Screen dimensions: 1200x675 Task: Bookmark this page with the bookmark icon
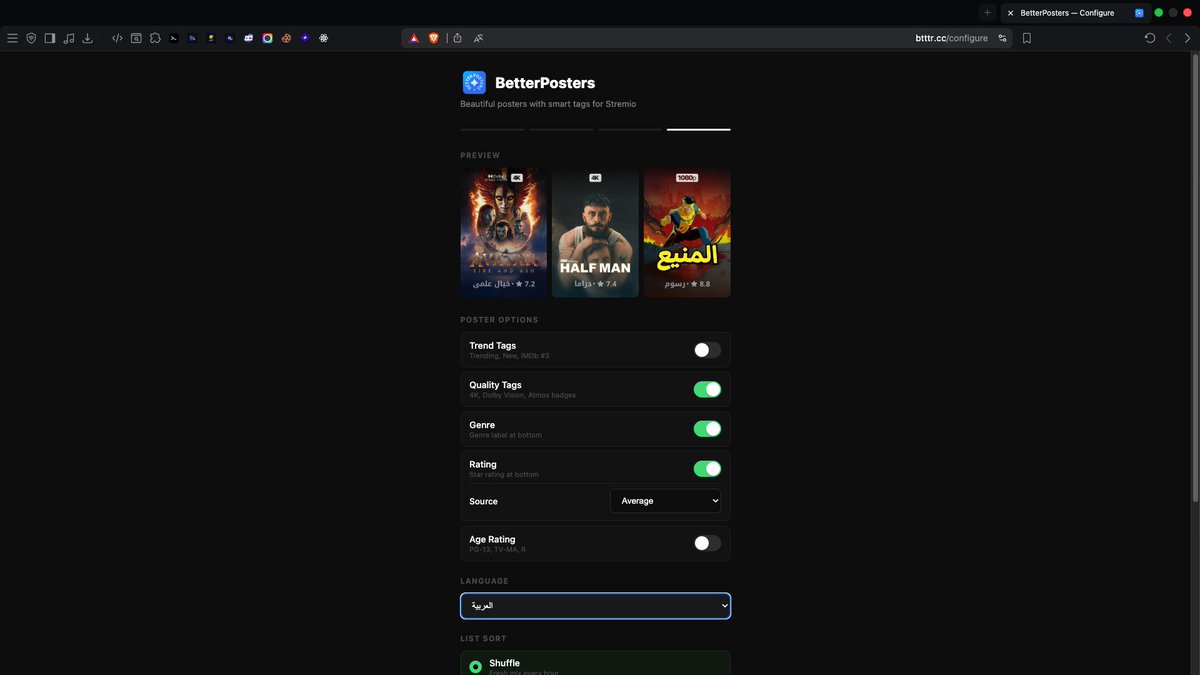coord(1027,38)
